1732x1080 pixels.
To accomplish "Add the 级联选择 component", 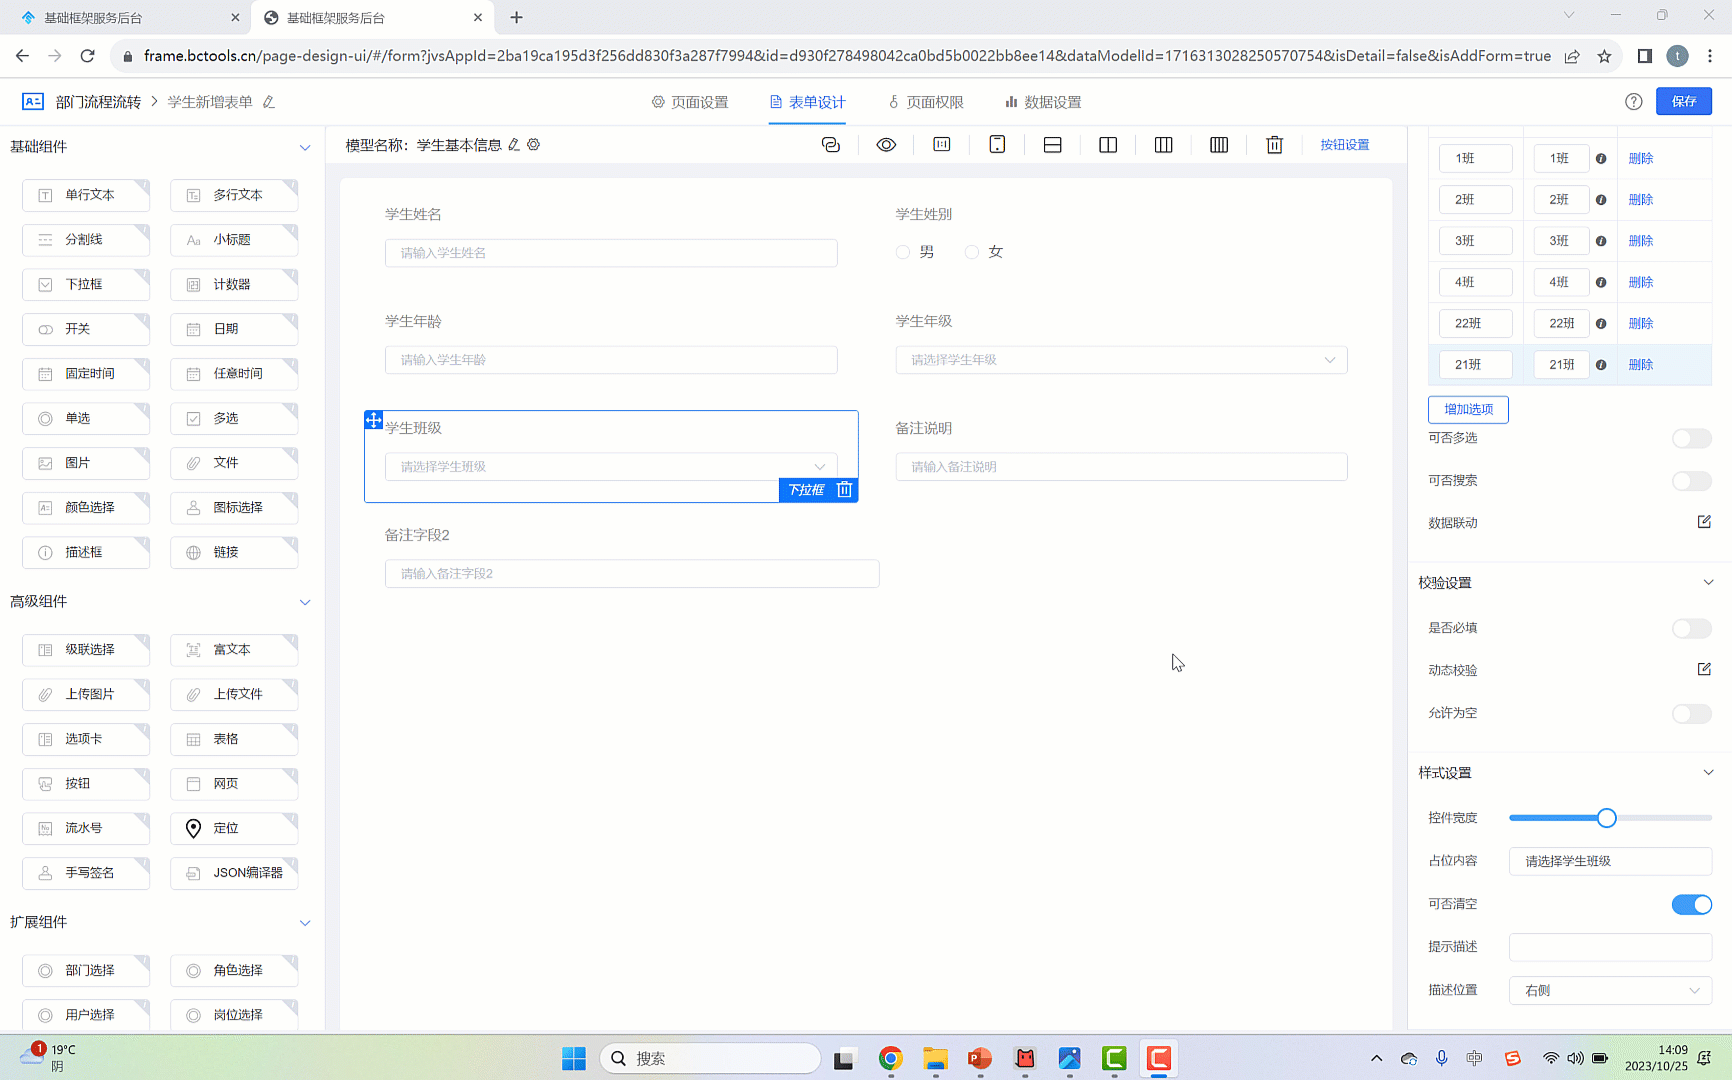I will 86,650.
